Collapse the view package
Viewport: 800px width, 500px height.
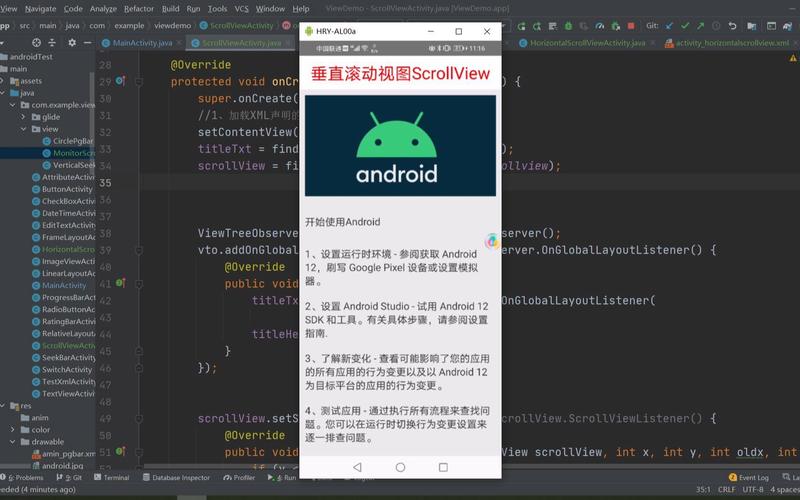tap(23, 129)
